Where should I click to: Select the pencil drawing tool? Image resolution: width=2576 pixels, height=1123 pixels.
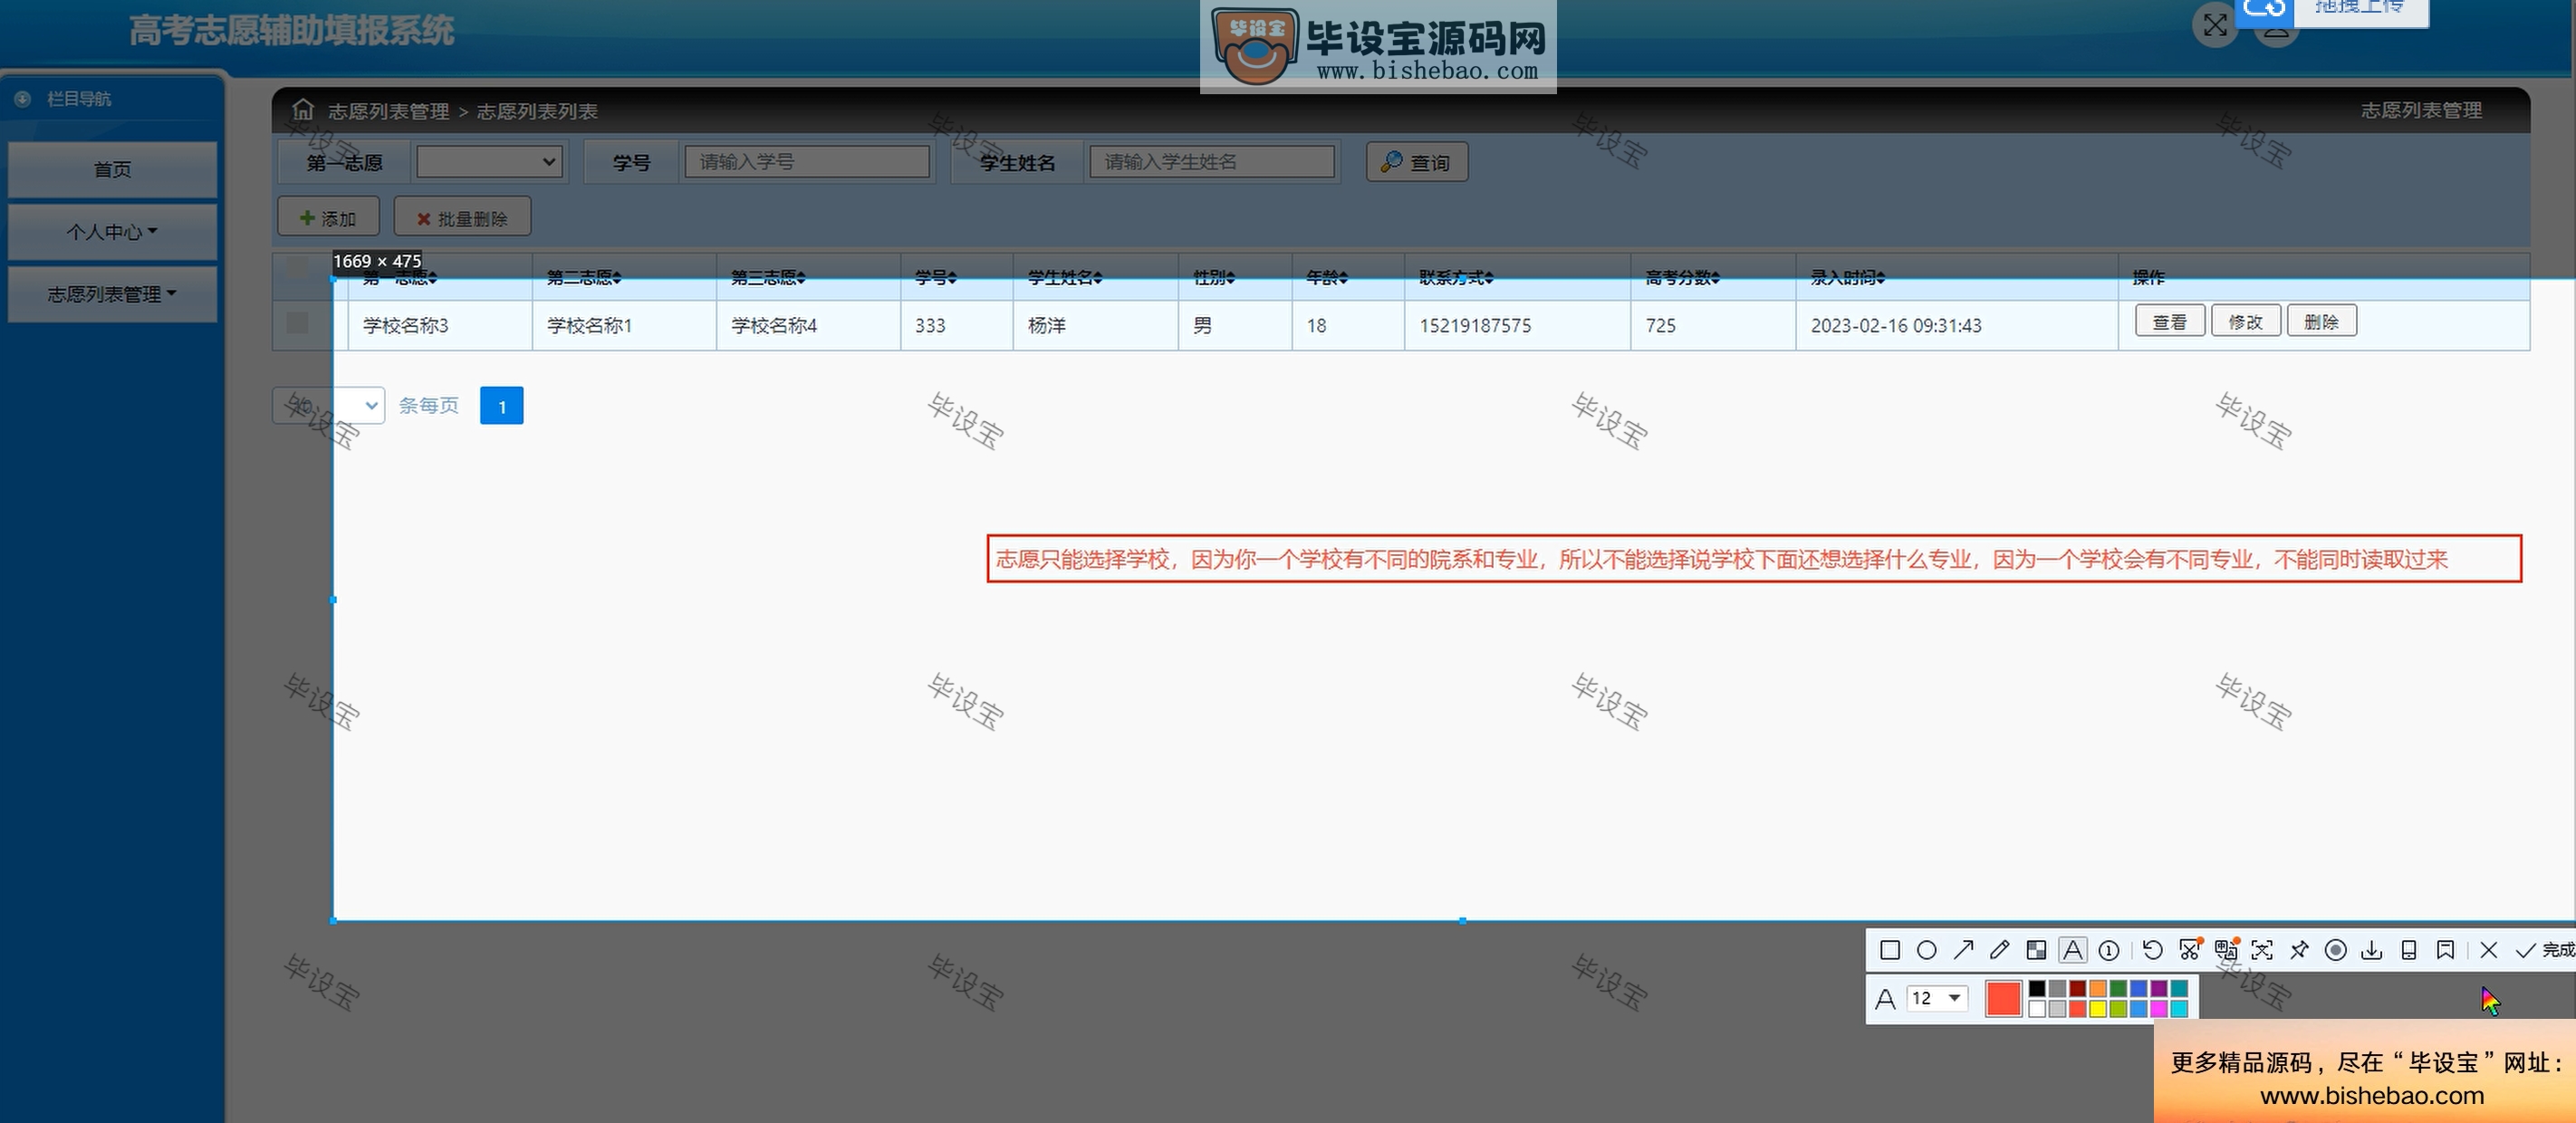(1999, 950)
